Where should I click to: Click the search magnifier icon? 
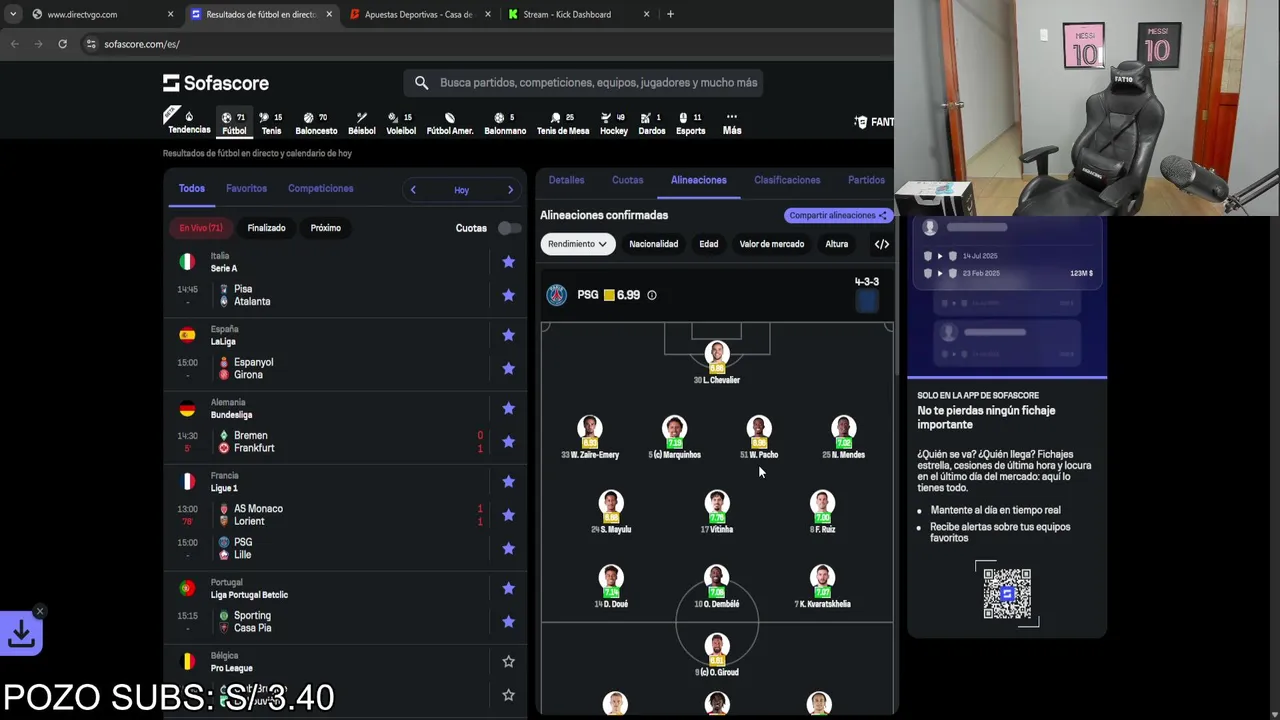click(421, 83)
